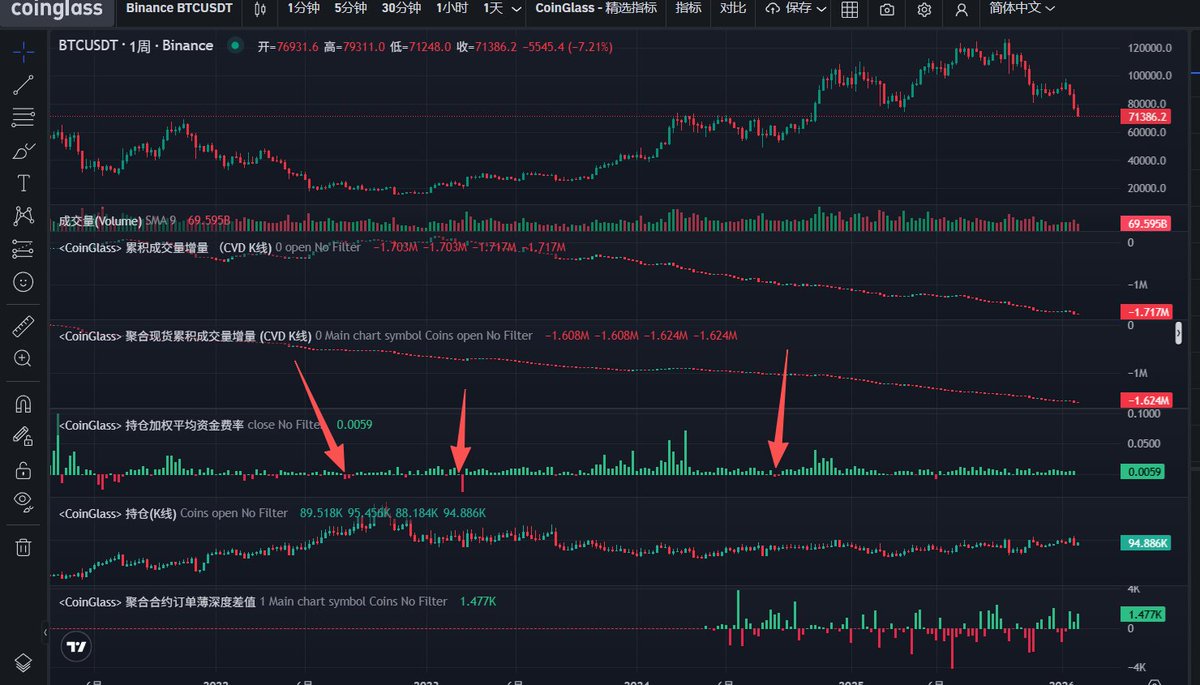This screenshot has height=685, width=1200.
Task: Select the ruler measure tool
Action: [x=23, y=325]
